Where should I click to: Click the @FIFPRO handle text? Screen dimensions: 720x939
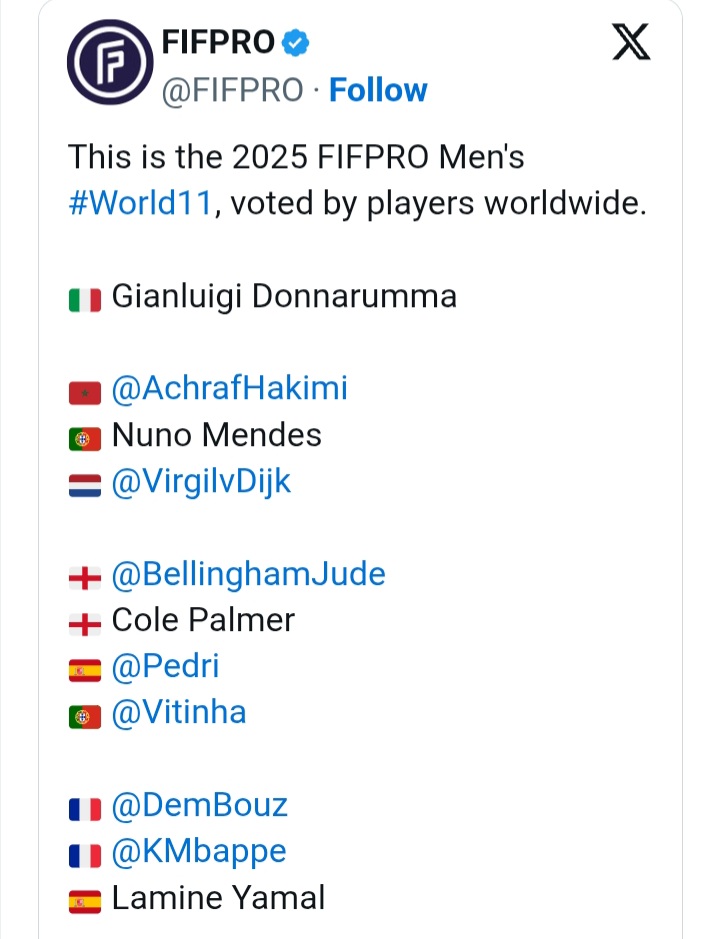[231, 90]
